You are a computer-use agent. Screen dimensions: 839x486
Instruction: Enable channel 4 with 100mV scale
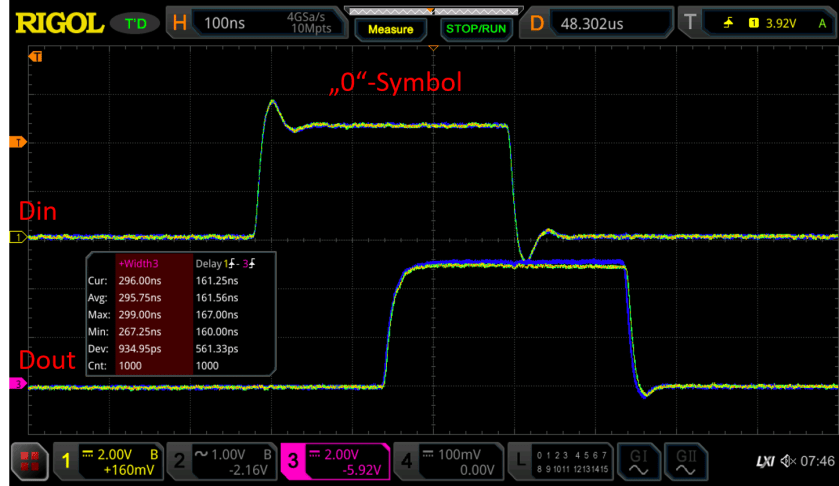[448, 461]
